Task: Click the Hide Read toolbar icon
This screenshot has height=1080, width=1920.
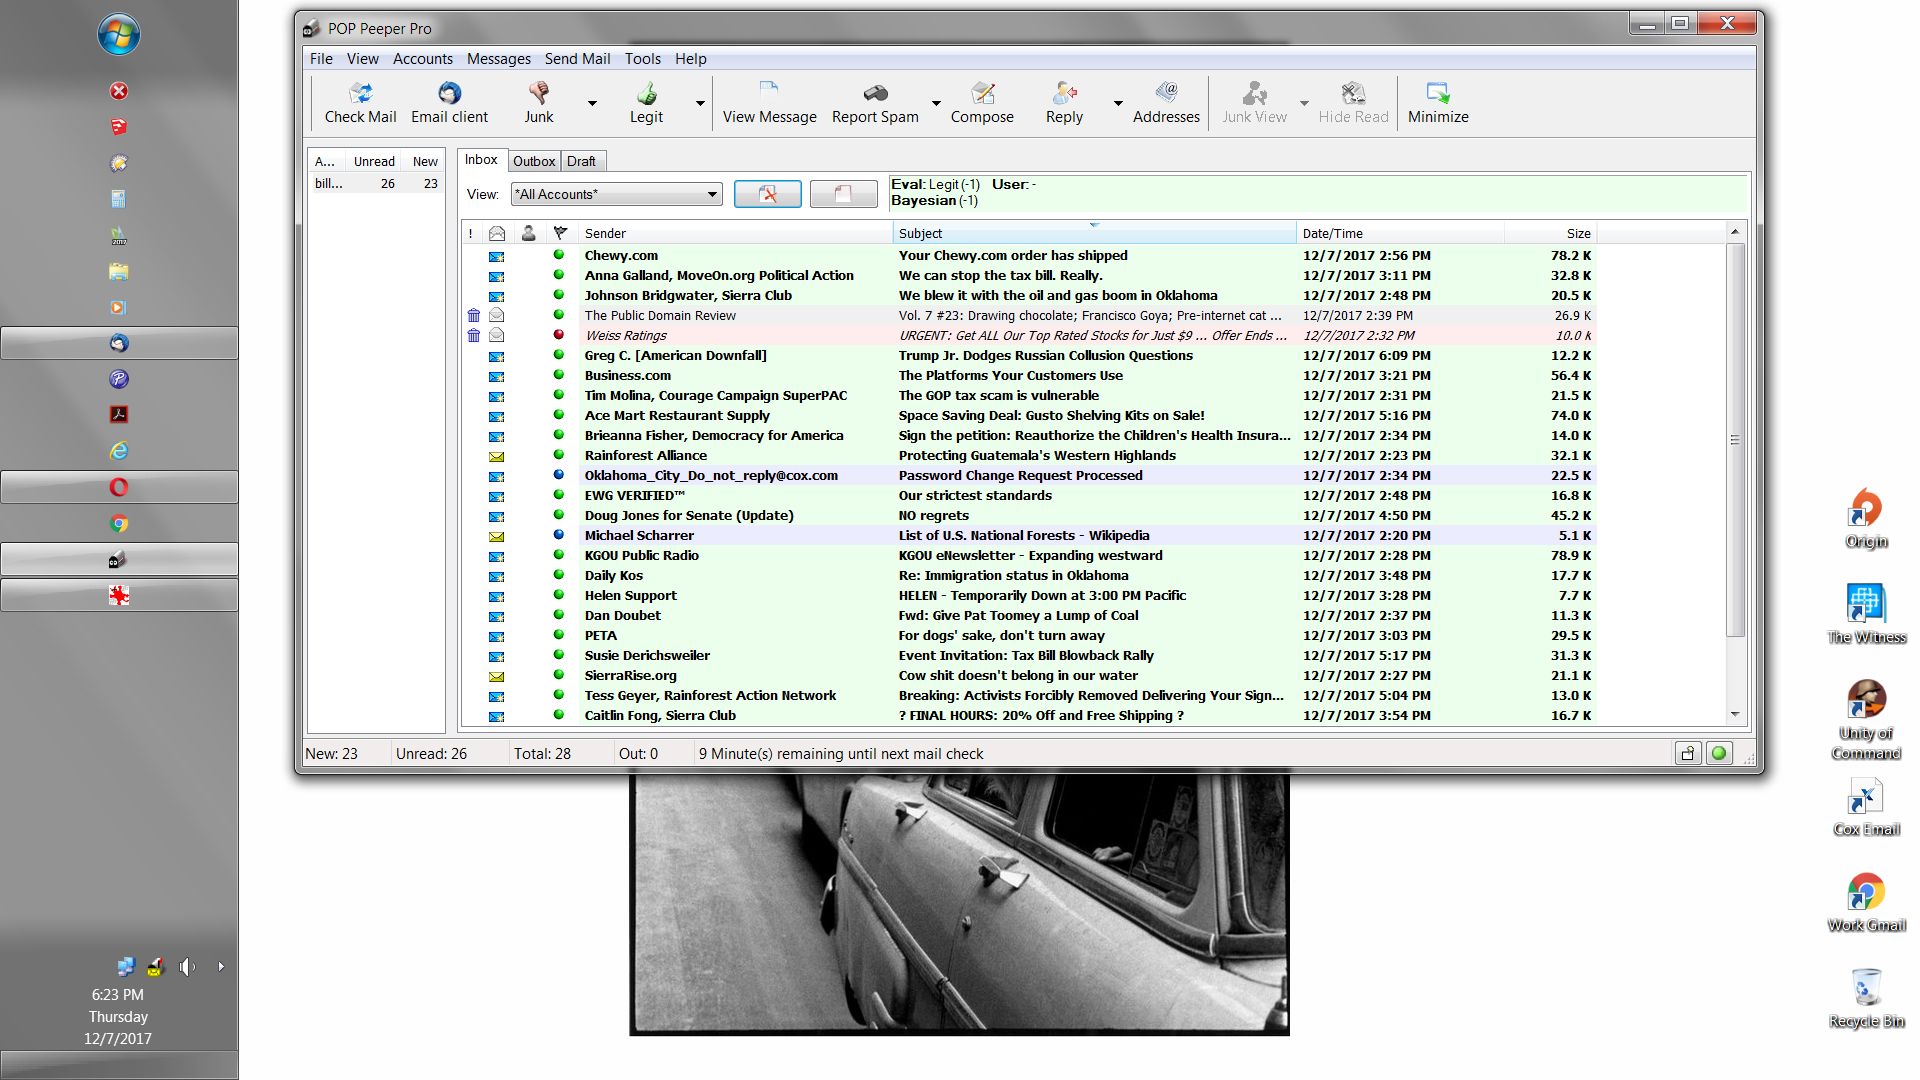Action: (1353, 103)
